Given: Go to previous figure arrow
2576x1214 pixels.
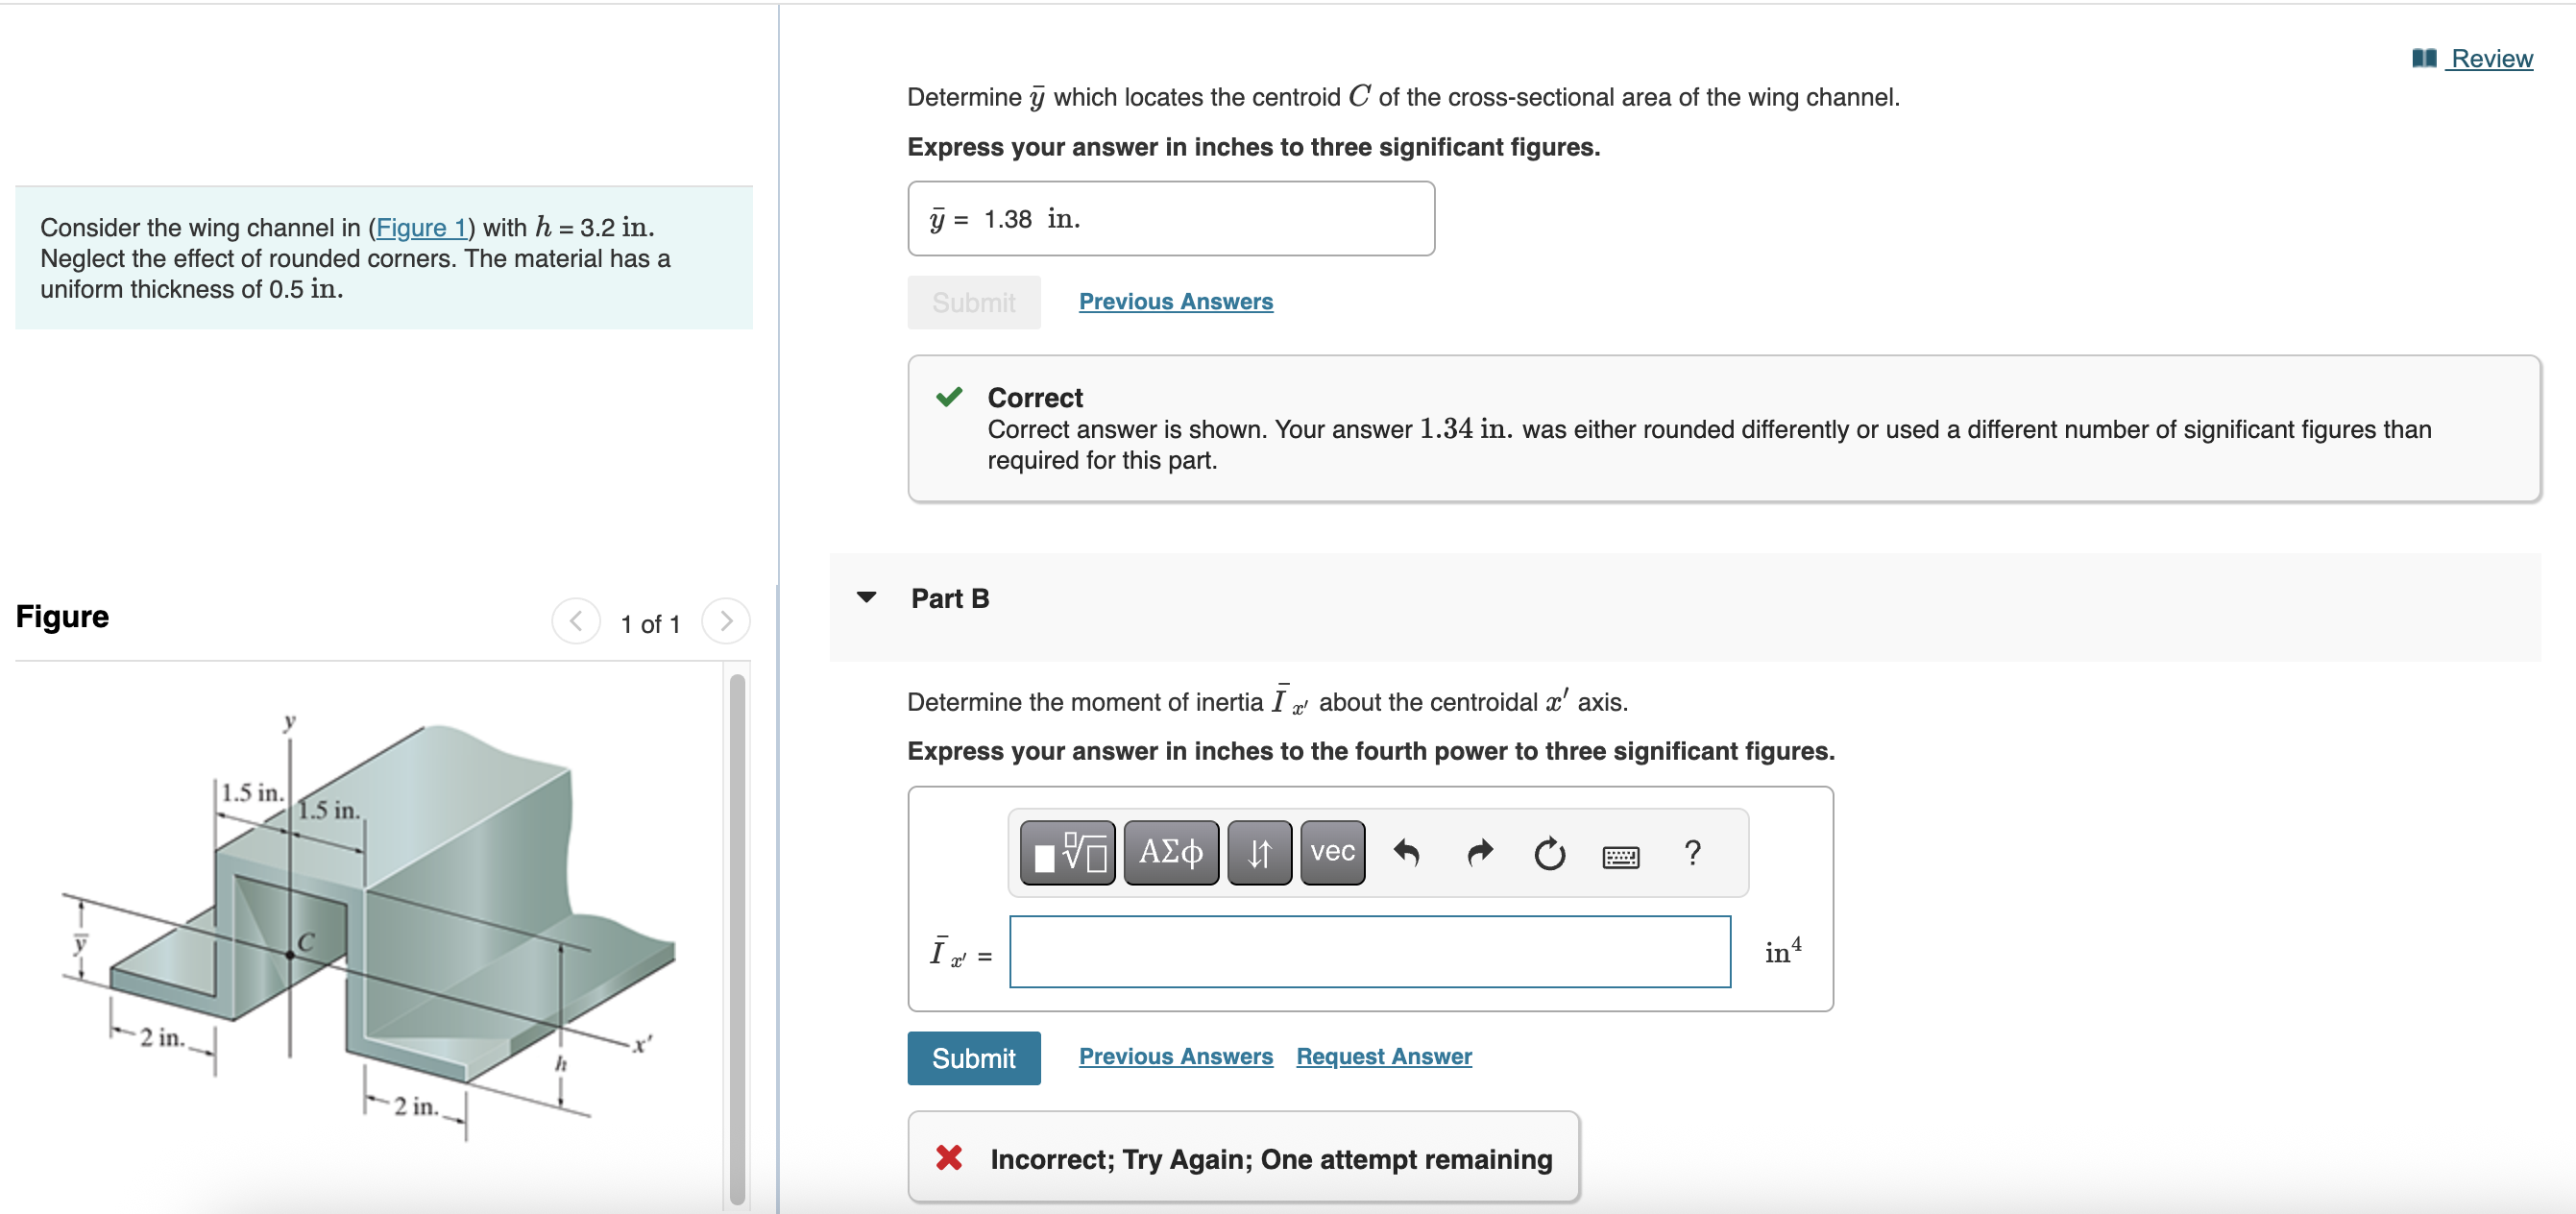Looking at the screenshot, I should tap(576, 622).
